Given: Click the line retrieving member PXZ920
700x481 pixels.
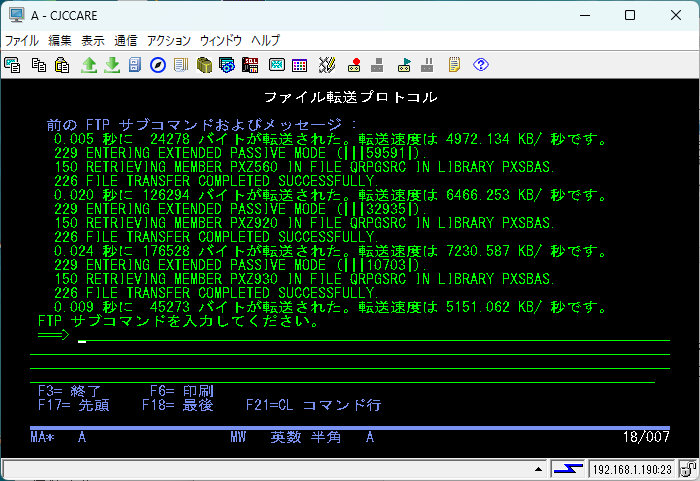Looking at the screenshot, I should click(x=304, y=223).
